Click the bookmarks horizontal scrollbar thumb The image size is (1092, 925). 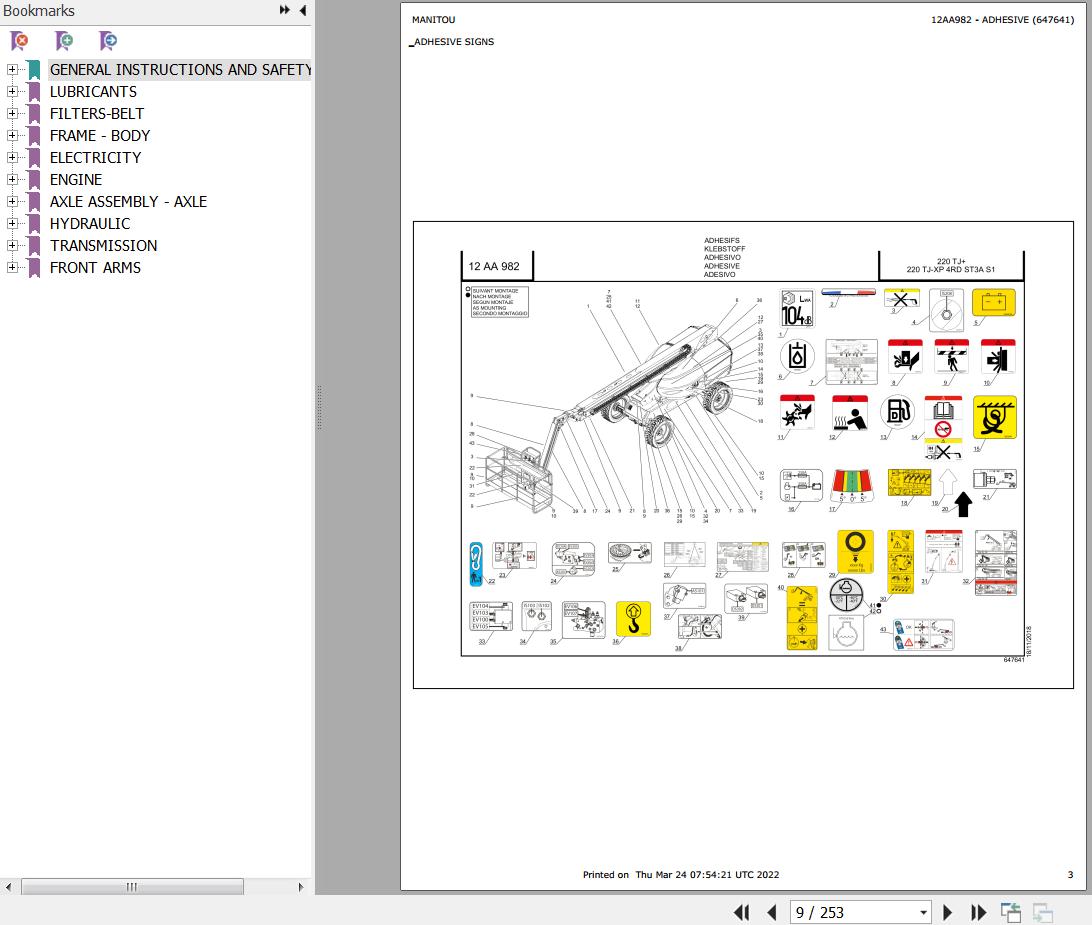[x=132, y=887]
